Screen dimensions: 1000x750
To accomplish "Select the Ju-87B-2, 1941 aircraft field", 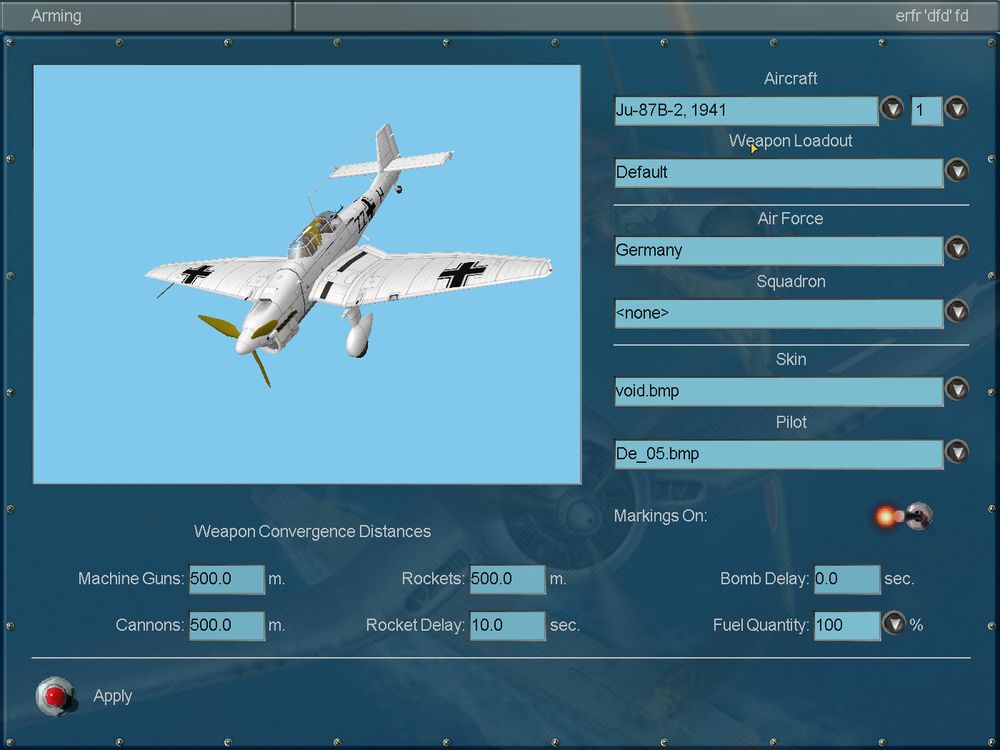I will point(746,111).
